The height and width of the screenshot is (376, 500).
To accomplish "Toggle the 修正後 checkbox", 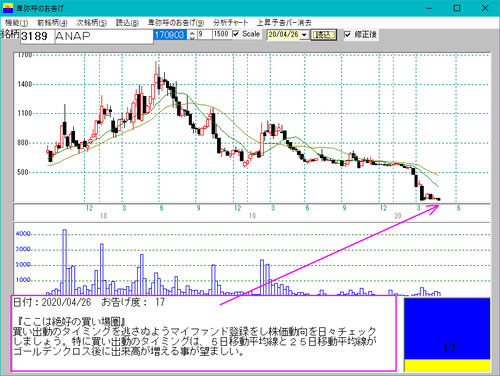I will tap(348, 34).
